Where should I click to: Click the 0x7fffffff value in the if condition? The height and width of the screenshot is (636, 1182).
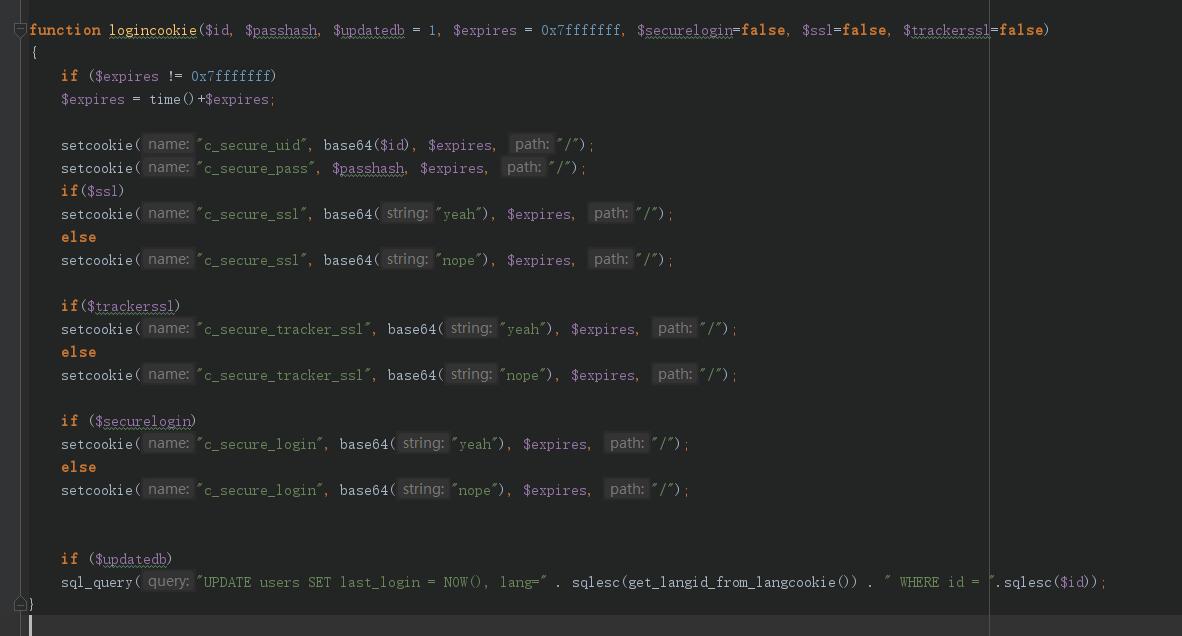tap(230, 76)
